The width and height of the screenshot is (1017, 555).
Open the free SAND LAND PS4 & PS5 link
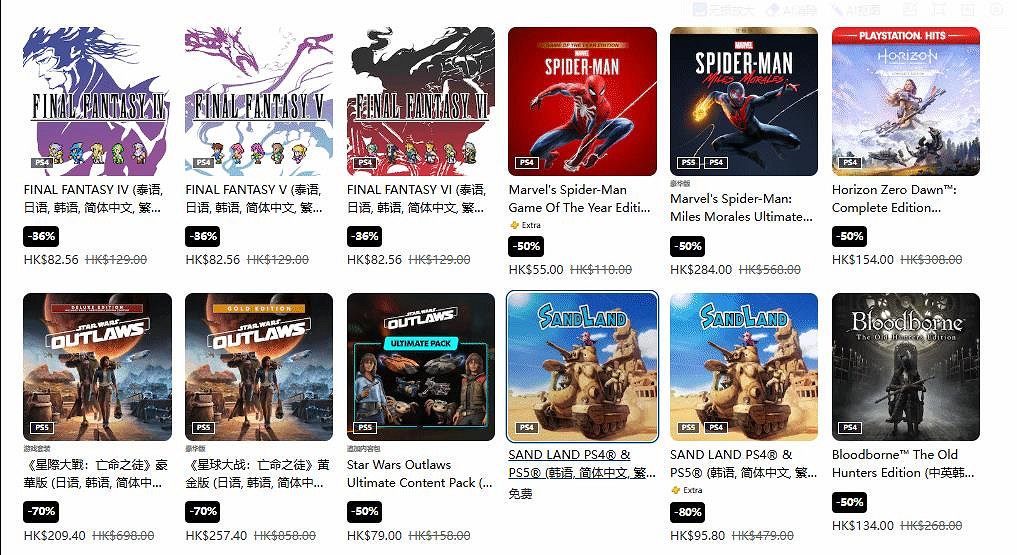point(582,464)
